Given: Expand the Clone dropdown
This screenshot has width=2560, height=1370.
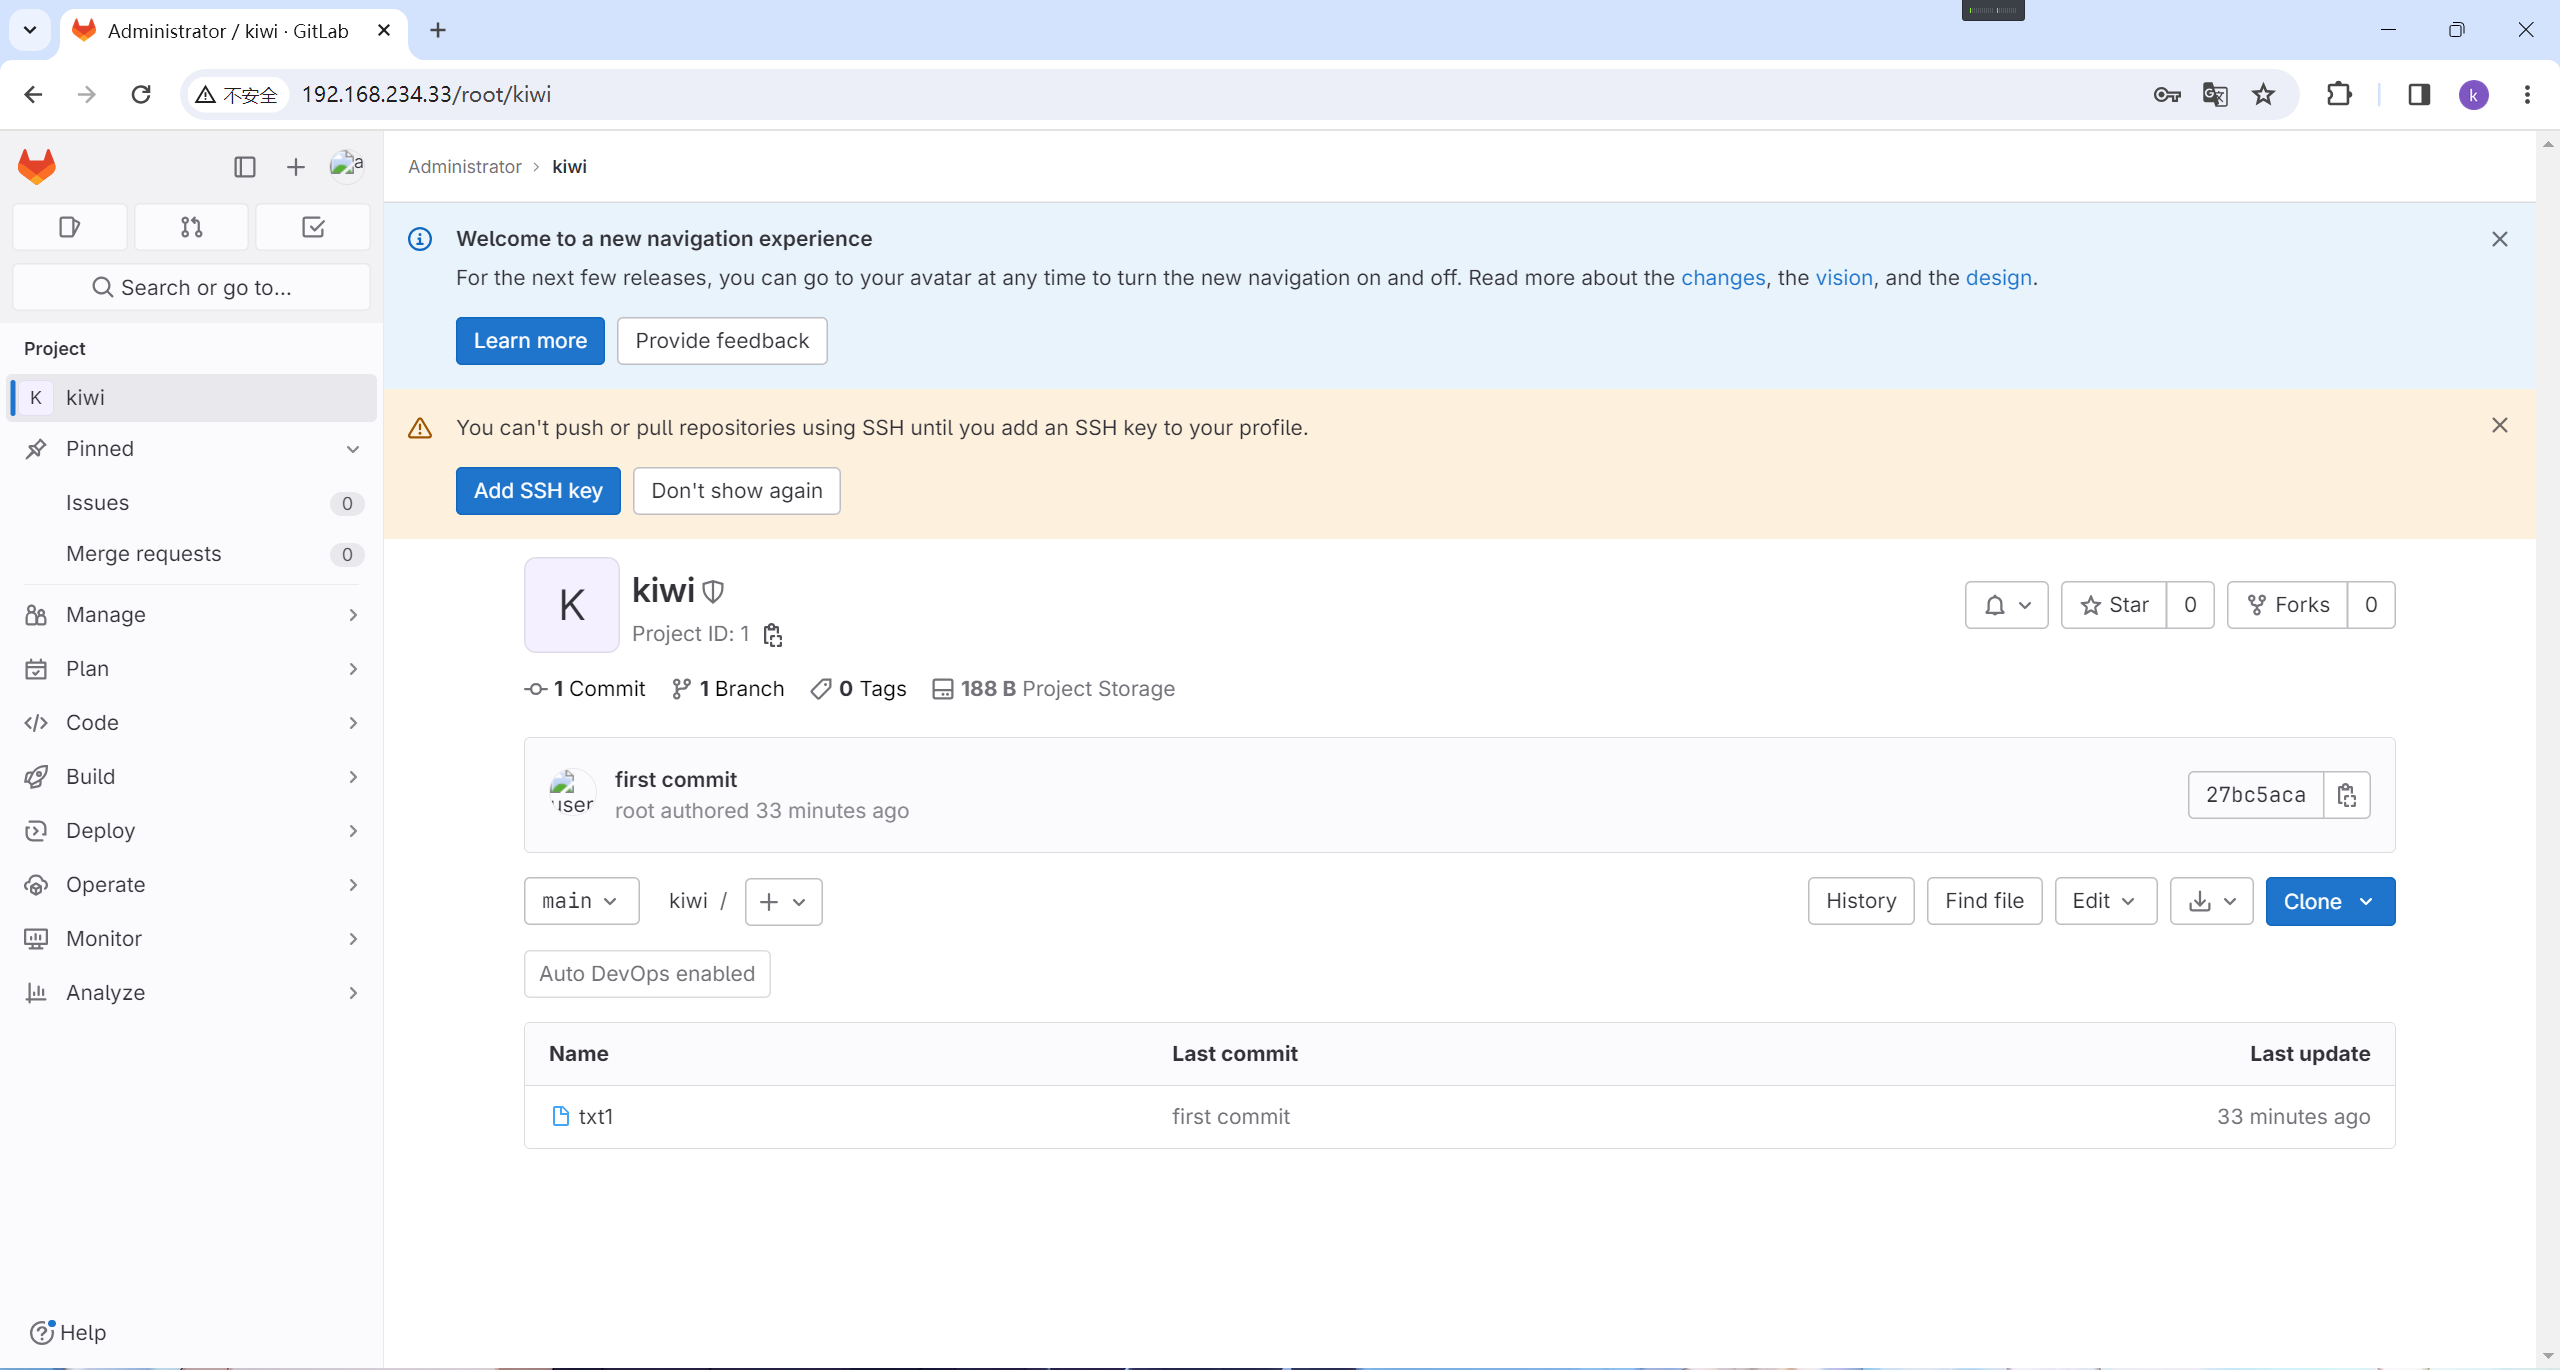Looking at the screenshot, I should tap(2329, 901).
